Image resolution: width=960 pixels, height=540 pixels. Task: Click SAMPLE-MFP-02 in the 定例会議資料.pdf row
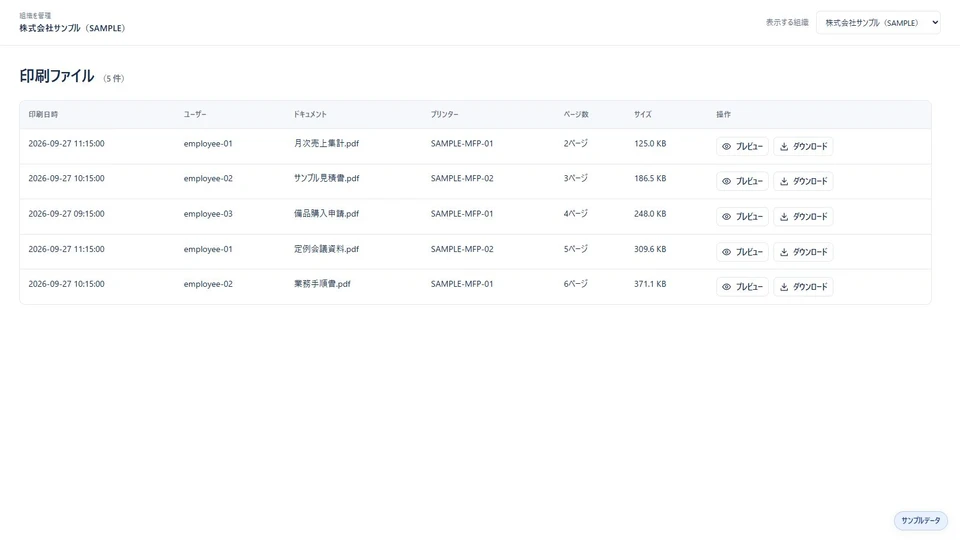pyautogui.click(x=462, y=249)
